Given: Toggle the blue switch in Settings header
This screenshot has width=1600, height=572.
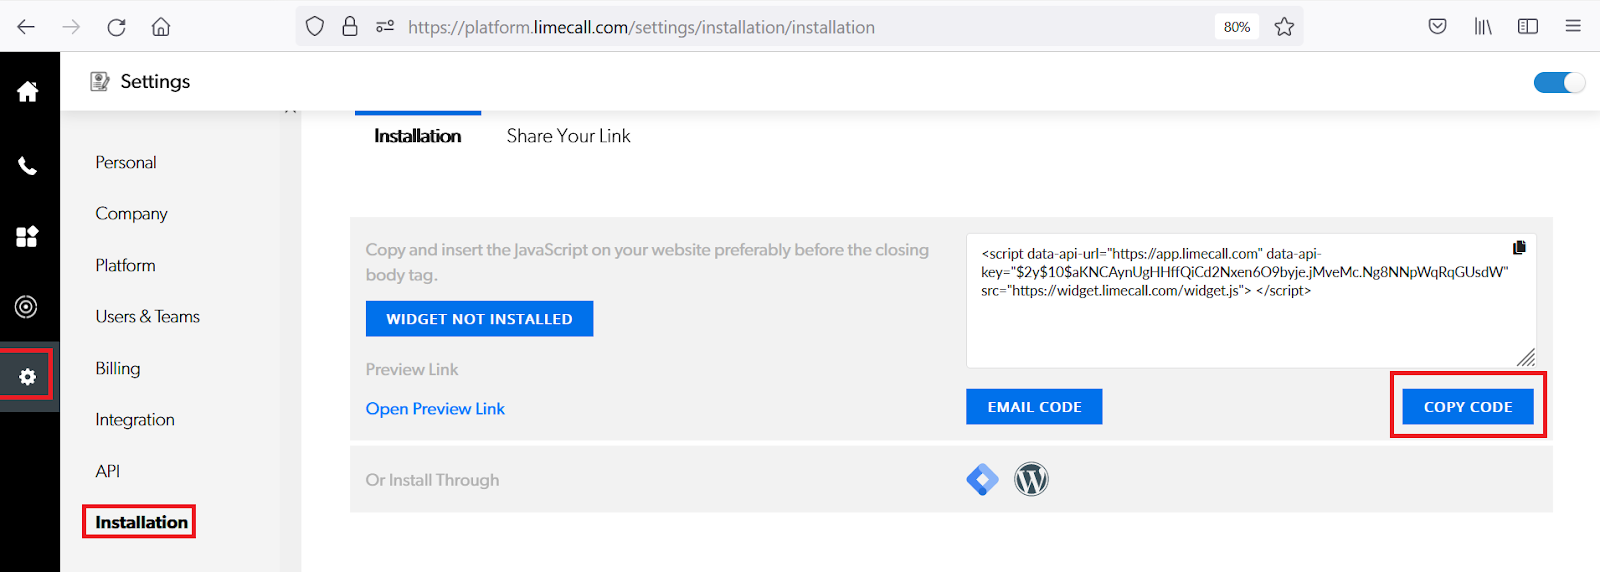Looking at the screenshot, I should (1558, 82).
